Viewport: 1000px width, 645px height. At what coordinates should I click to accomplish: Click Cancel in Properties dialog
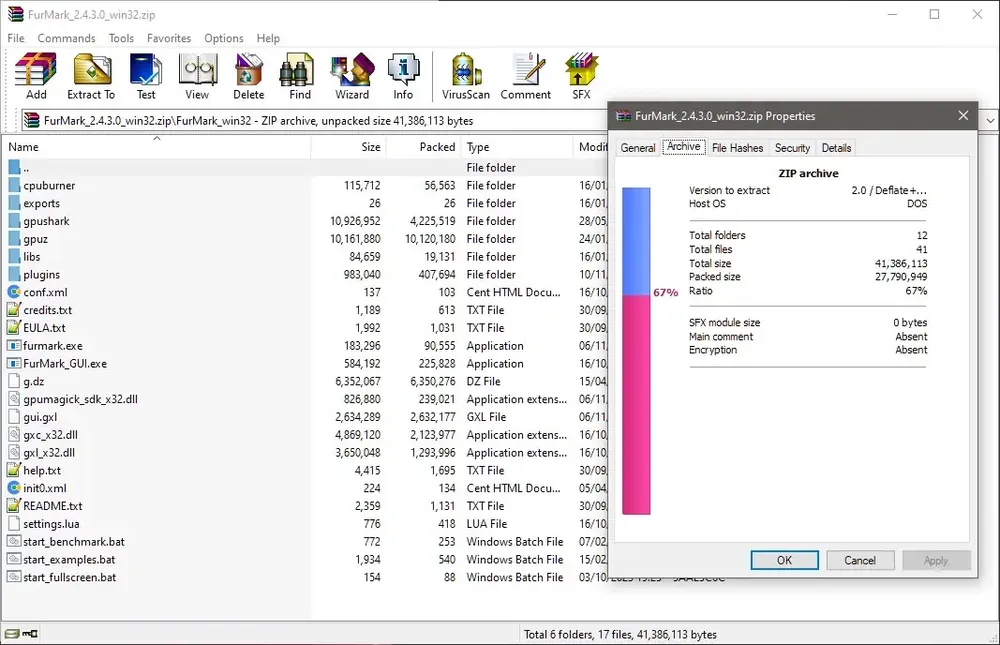[x=860, y=560]
